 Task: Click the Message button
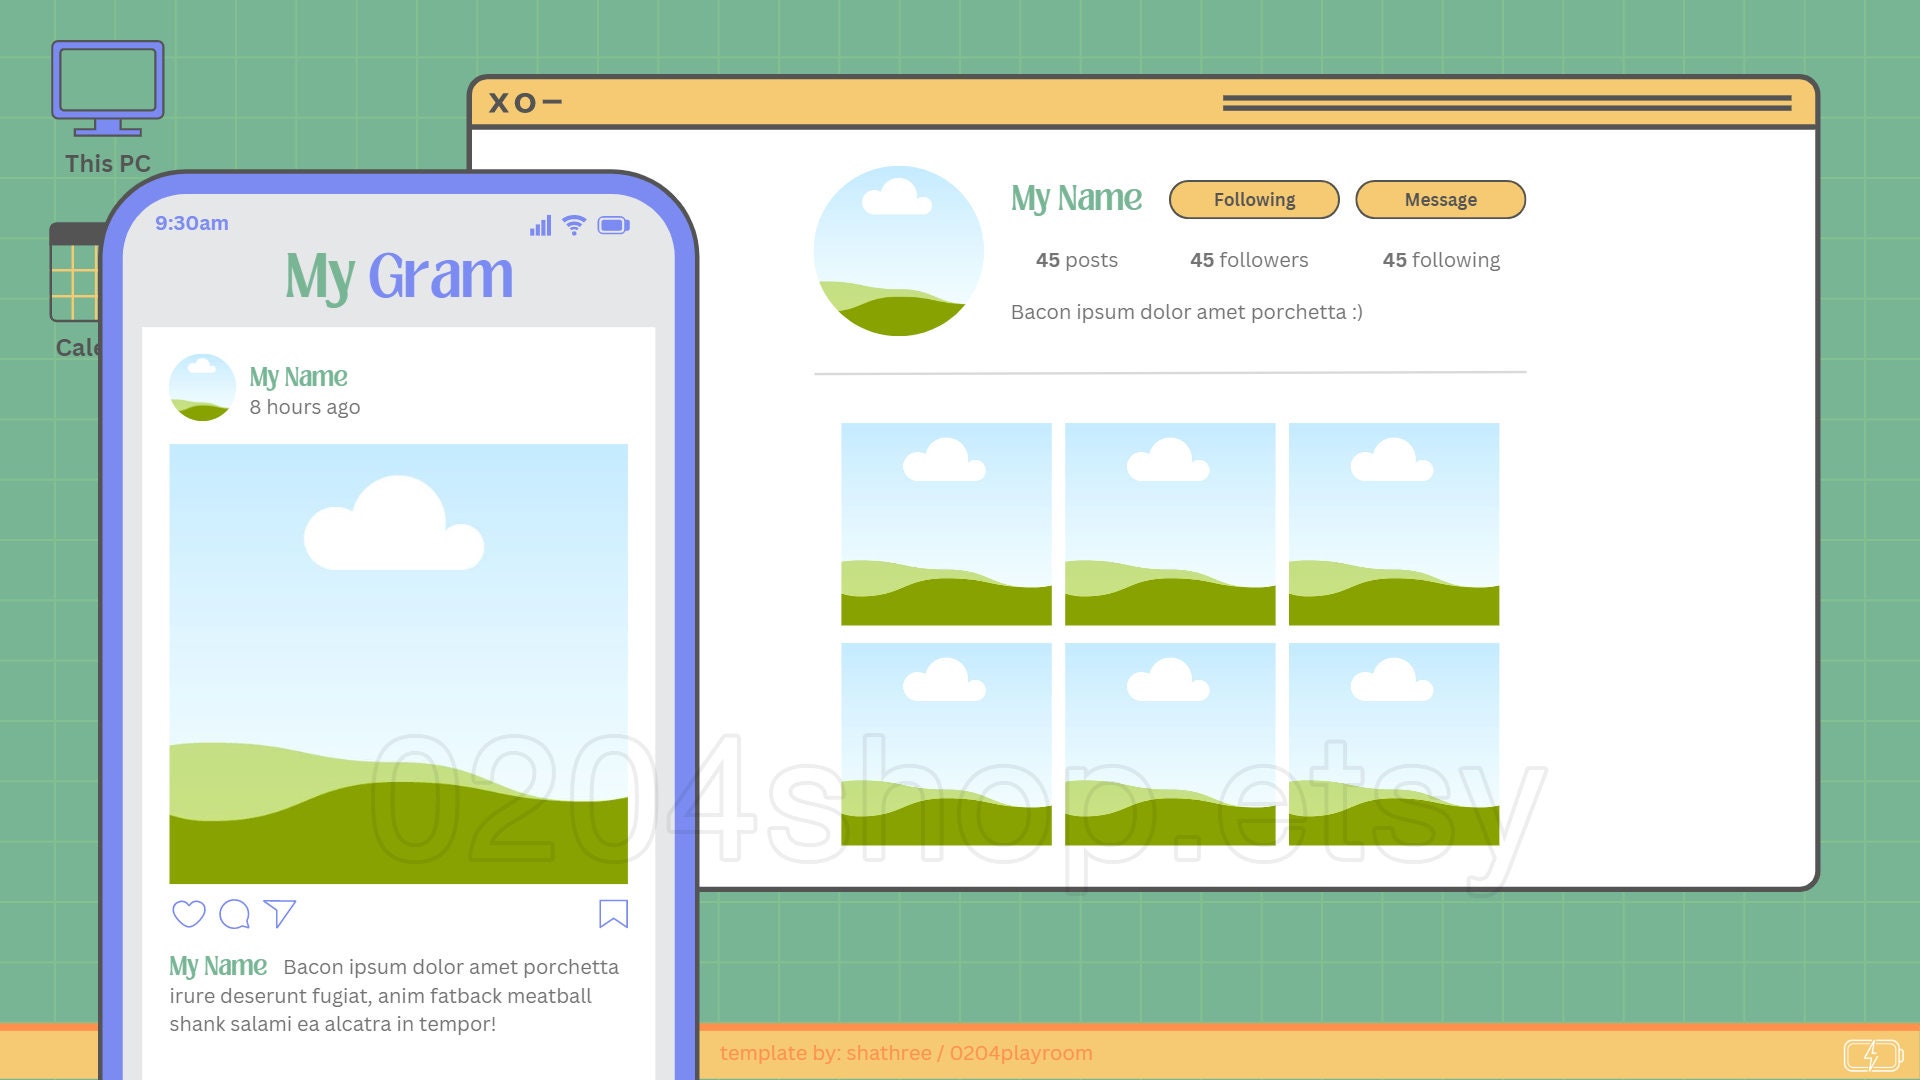[1440, 199]
